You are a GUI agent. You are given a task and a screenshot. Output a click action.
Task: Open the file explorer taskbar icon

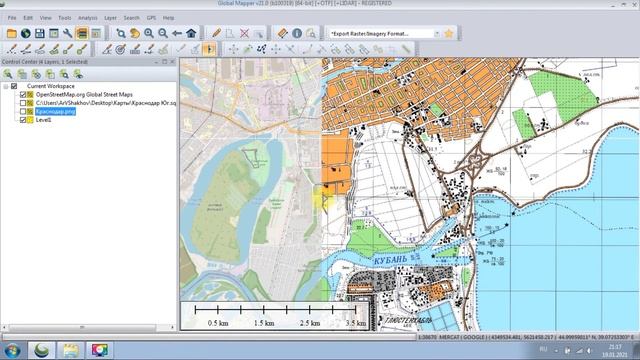point(71,350)
